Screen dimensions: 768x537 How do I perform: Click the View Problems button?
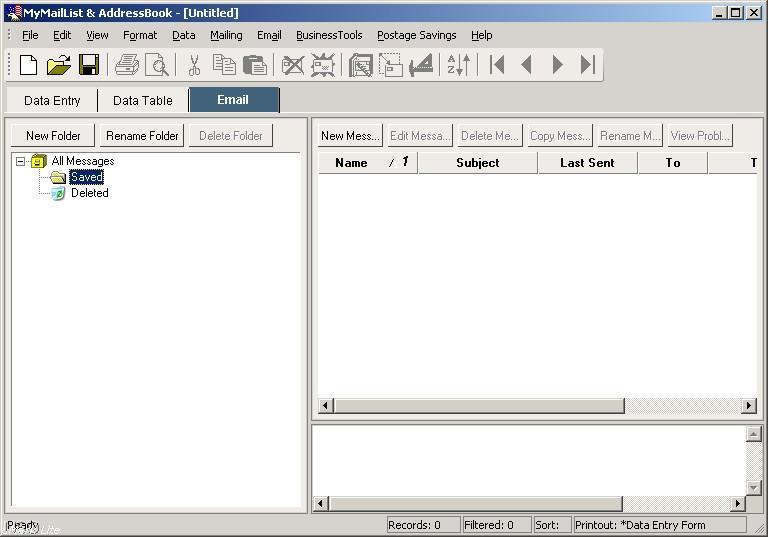tap(700, 136)
